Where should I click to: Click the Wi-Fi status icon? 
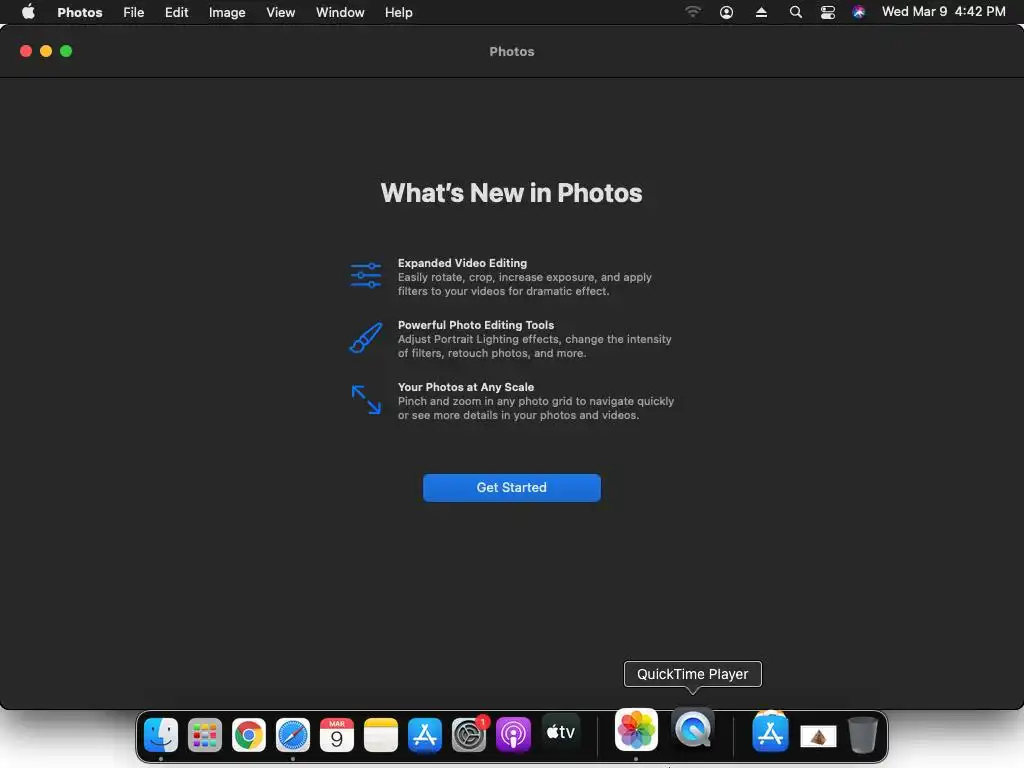(693, 12)
